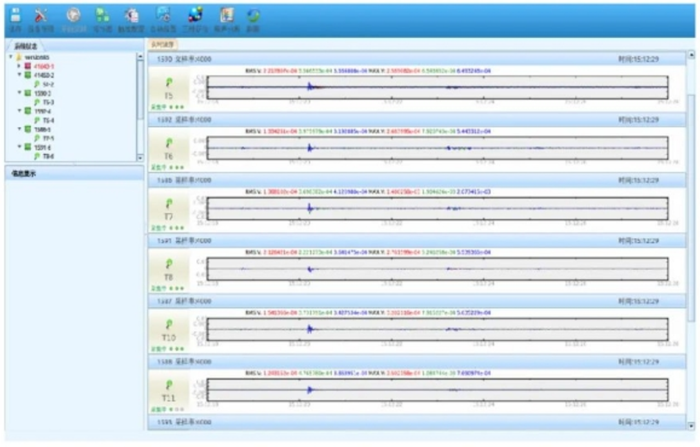Collapse the 1592-4 device node
Viewport: 700px width, 447px height.
[19, 111]
